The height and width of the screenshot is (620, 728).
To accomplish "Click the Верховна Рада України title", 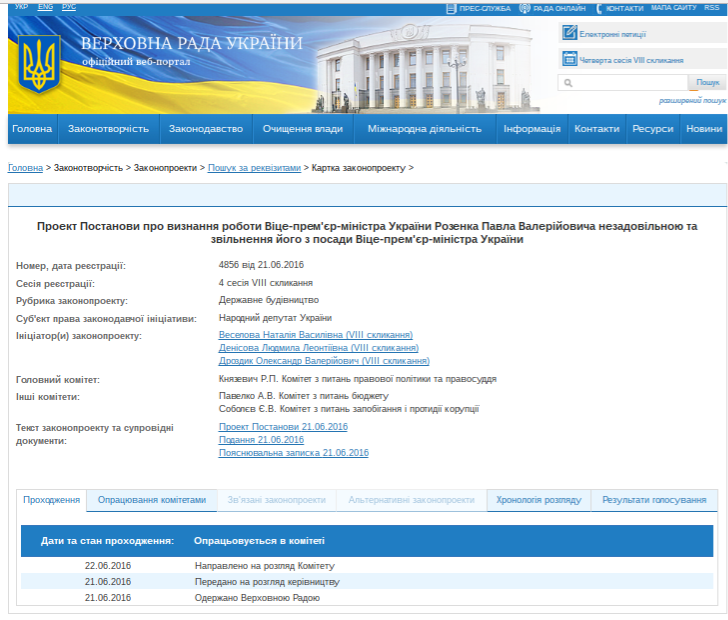I will point(192,43).
